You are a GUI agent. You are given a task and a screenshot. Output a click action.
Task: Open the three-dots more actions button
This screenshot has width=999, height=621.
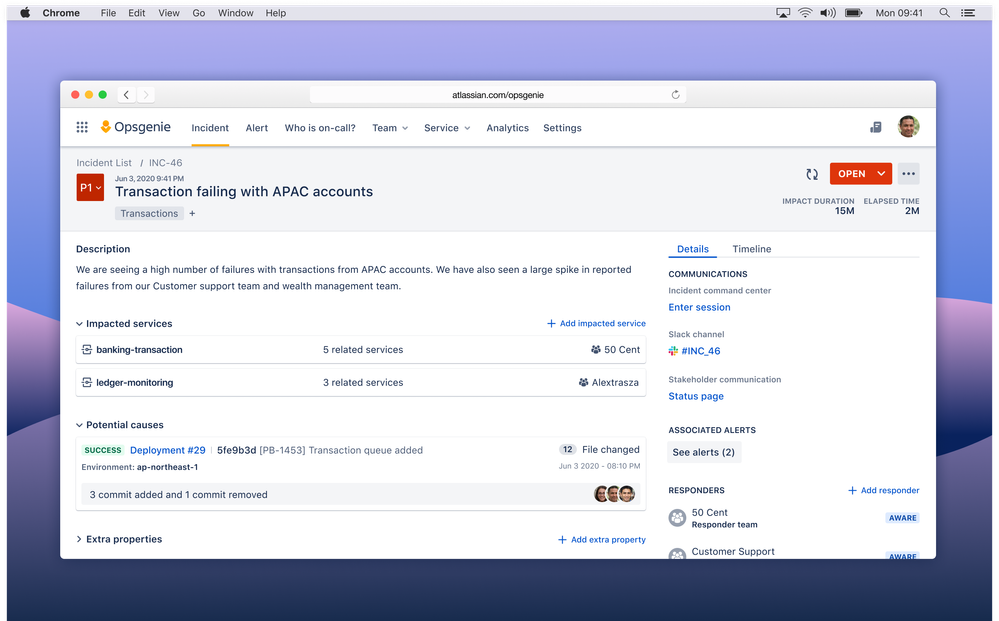pyautogui.click(x=909, y=173)
